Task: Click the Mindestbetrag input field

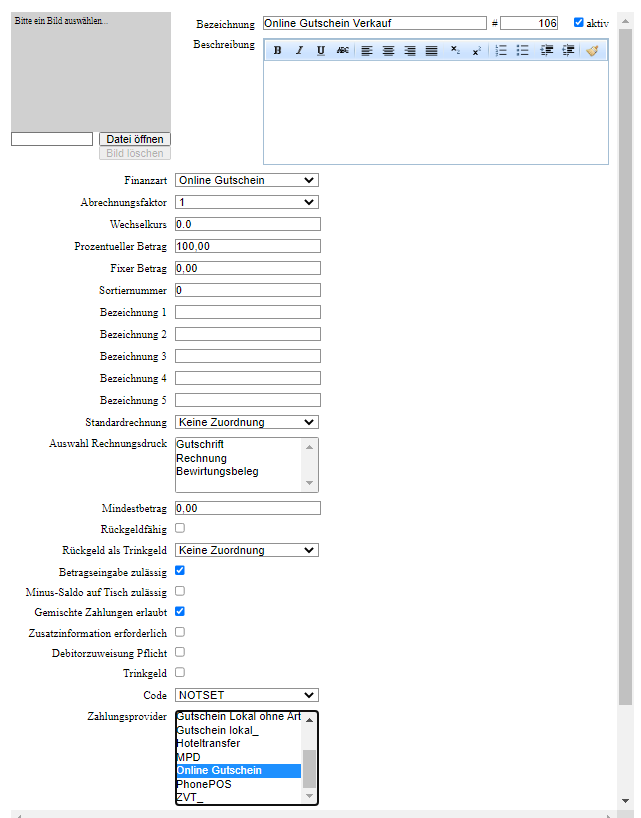Action: [248, 508]
